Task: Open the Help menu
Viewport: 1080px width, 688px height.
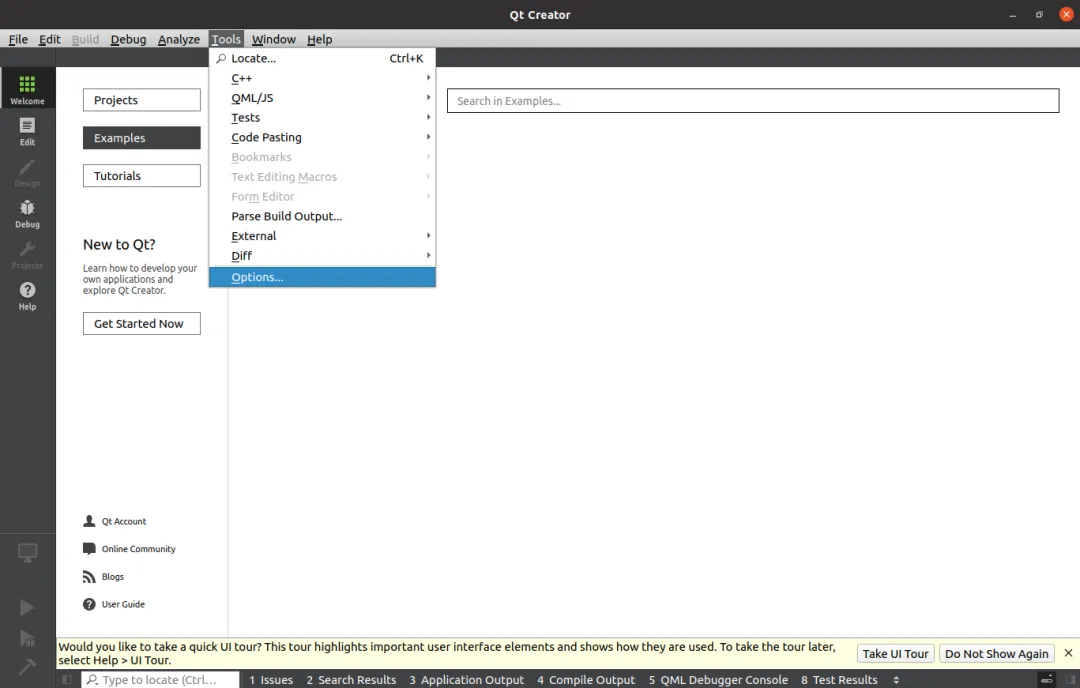Action: tap(320, 39)
